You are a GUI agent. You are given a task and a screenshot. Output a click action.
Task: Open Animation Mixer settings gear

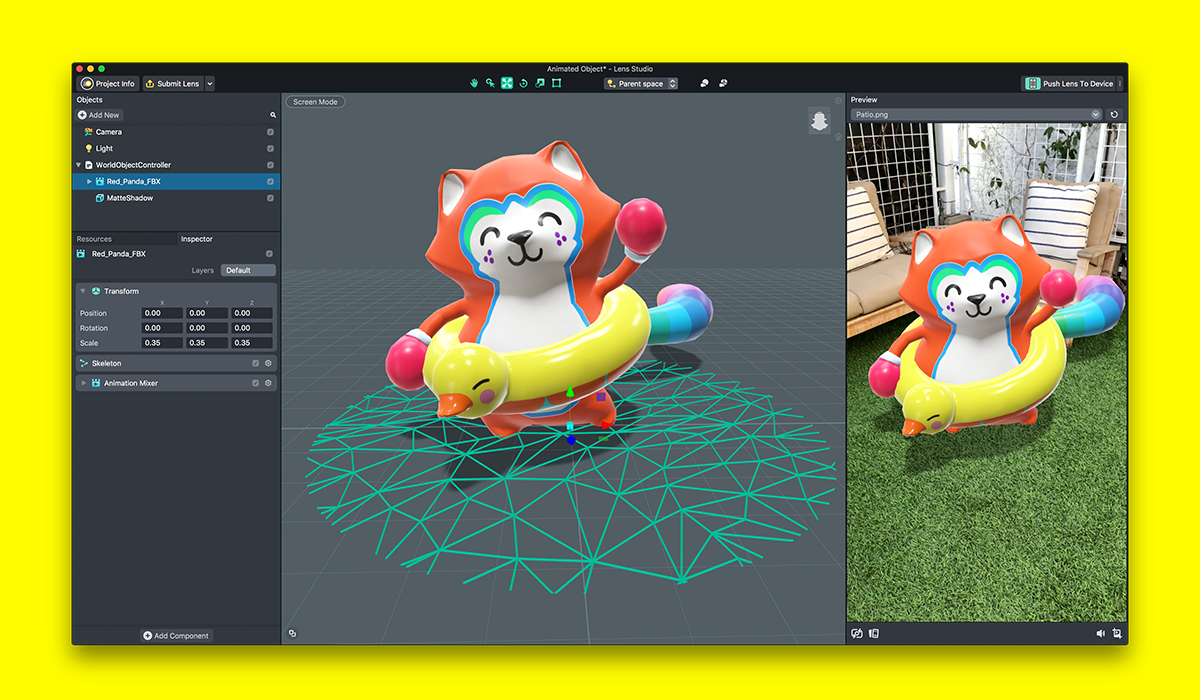[268, 383]
